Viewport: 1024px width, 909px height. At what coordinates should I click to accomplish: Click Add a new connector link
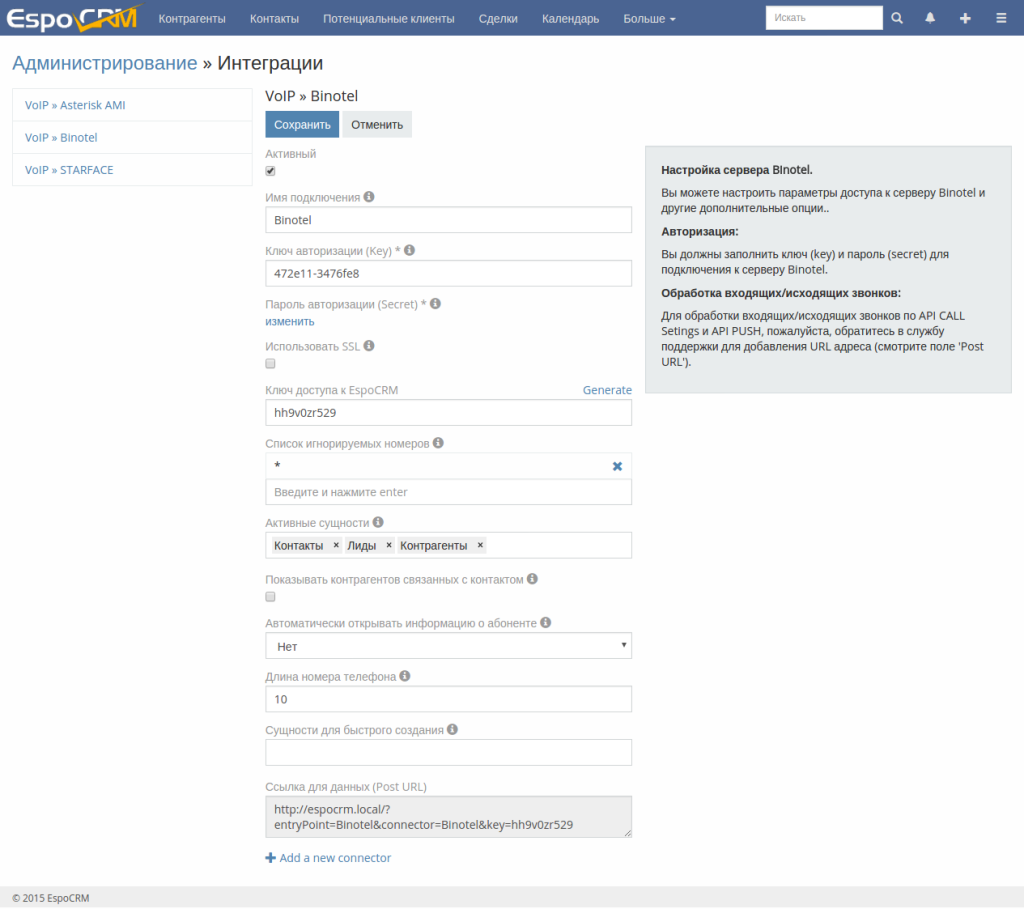(x=335, y=857)
